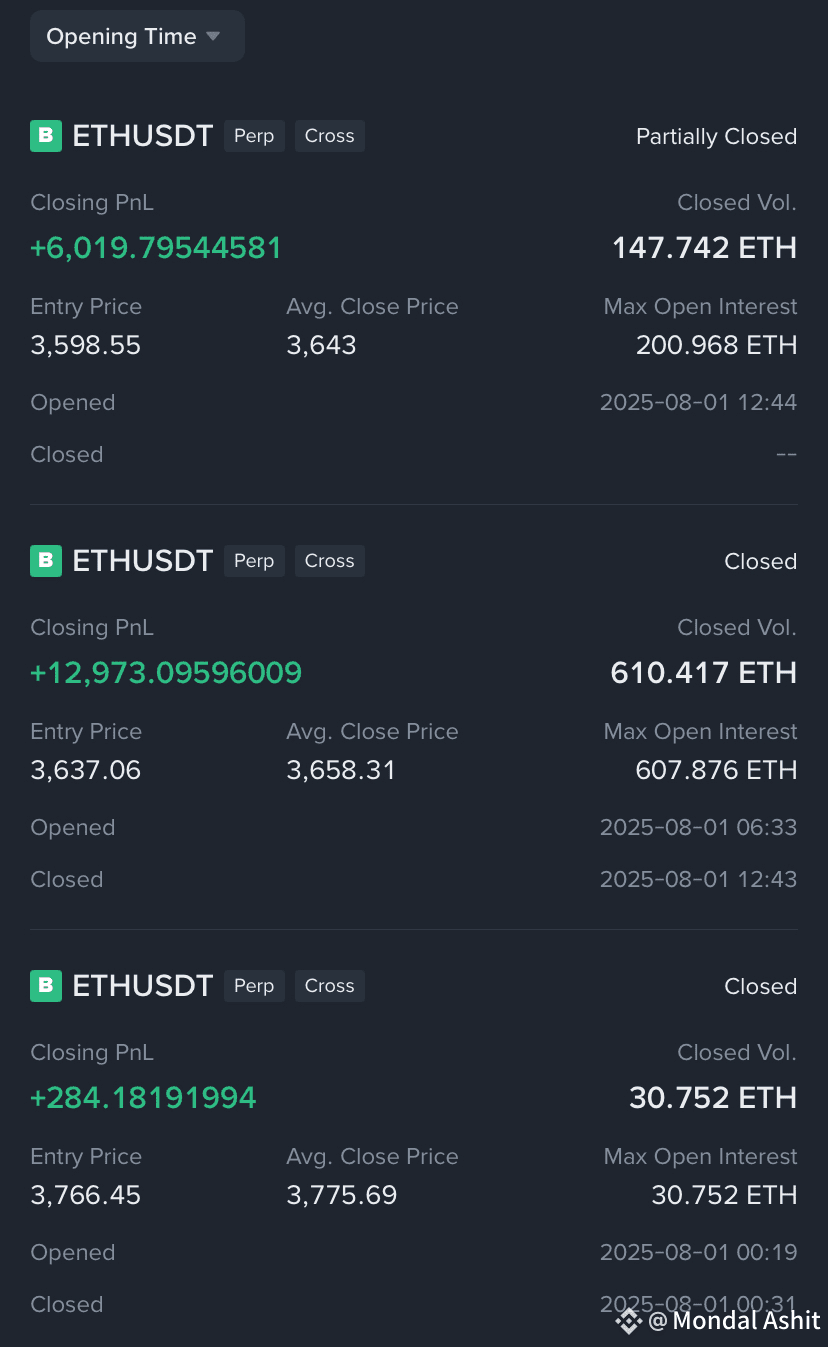Tap the green B icon of the third ETHUSDT position
Viewport: 828px width, 1347px height.
coord(46,986)
